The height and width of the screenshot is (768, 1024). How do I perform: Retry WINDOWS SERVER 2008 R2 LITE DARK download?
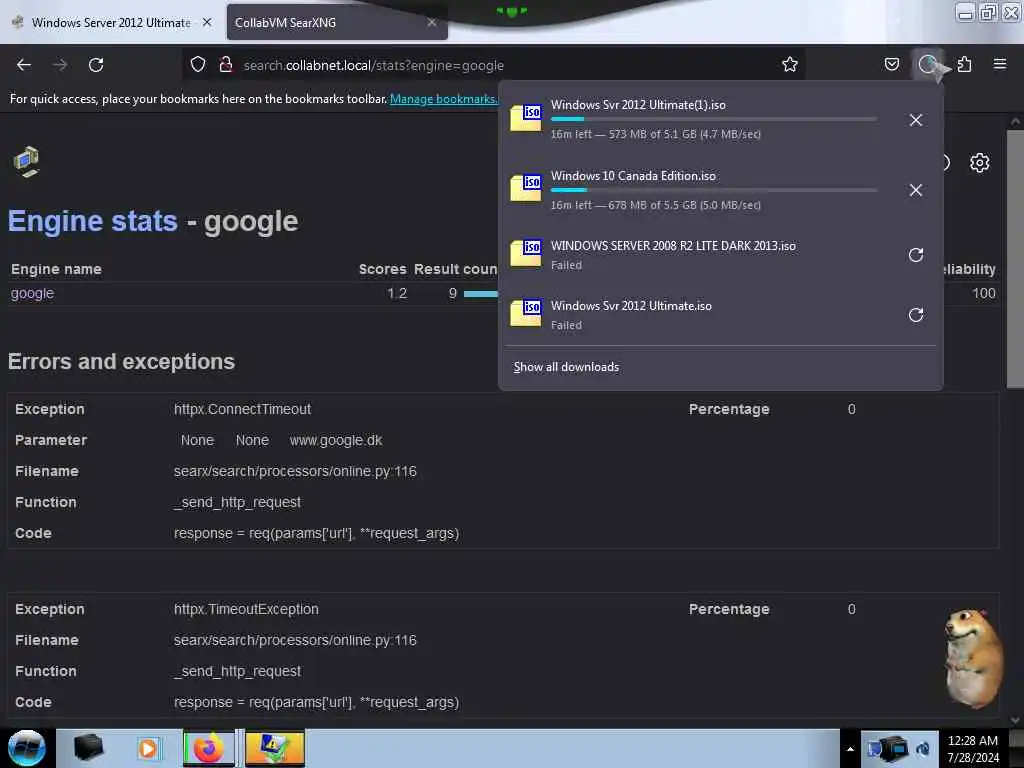(x=916, y=255)
